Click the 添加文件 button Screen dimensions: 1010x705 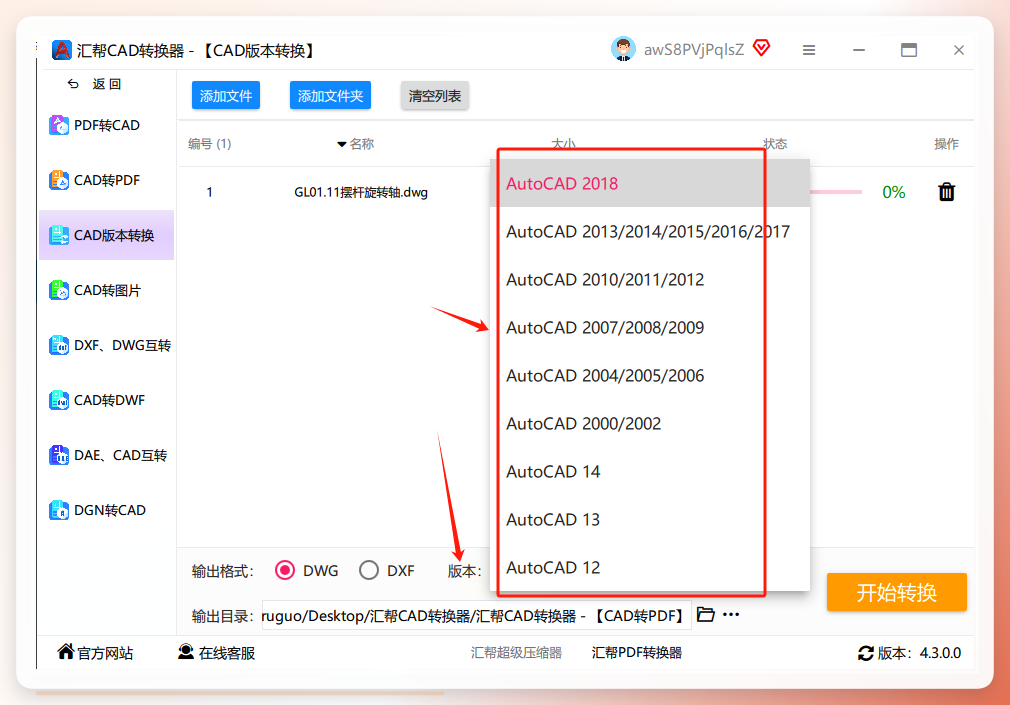pos(225,95)
